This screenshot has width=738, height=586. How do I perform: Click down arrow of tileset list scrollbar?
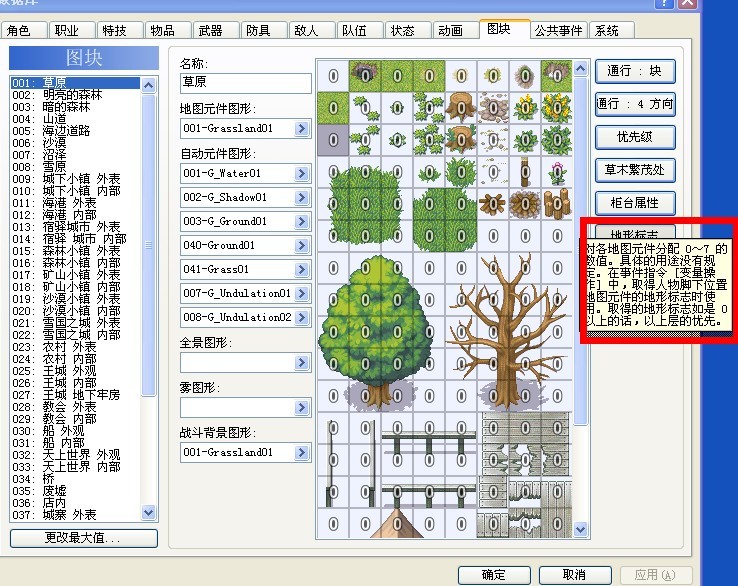point(149,512)
